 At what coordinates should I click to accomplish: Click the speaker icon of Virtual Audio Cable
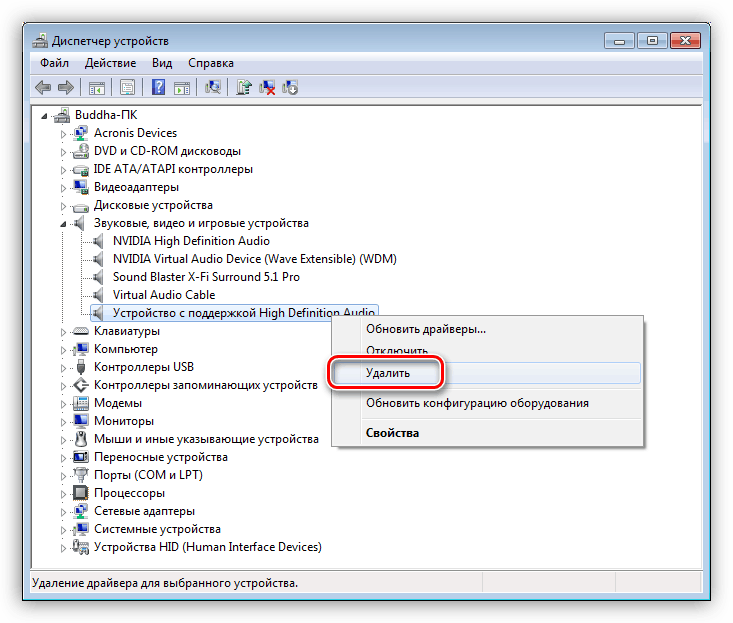[x=98, y=295]
